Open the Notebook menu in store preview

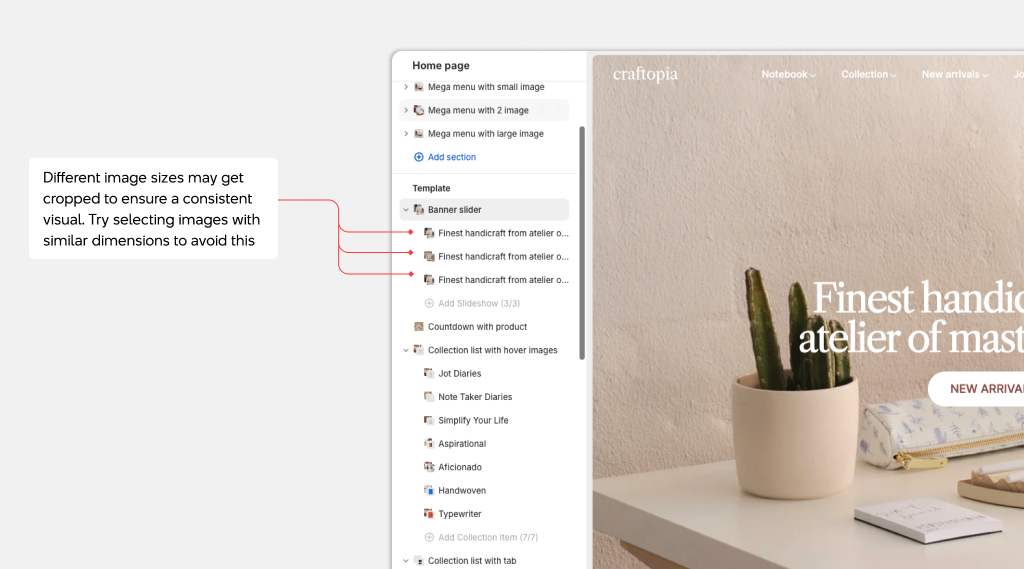(x=788, y=75)
